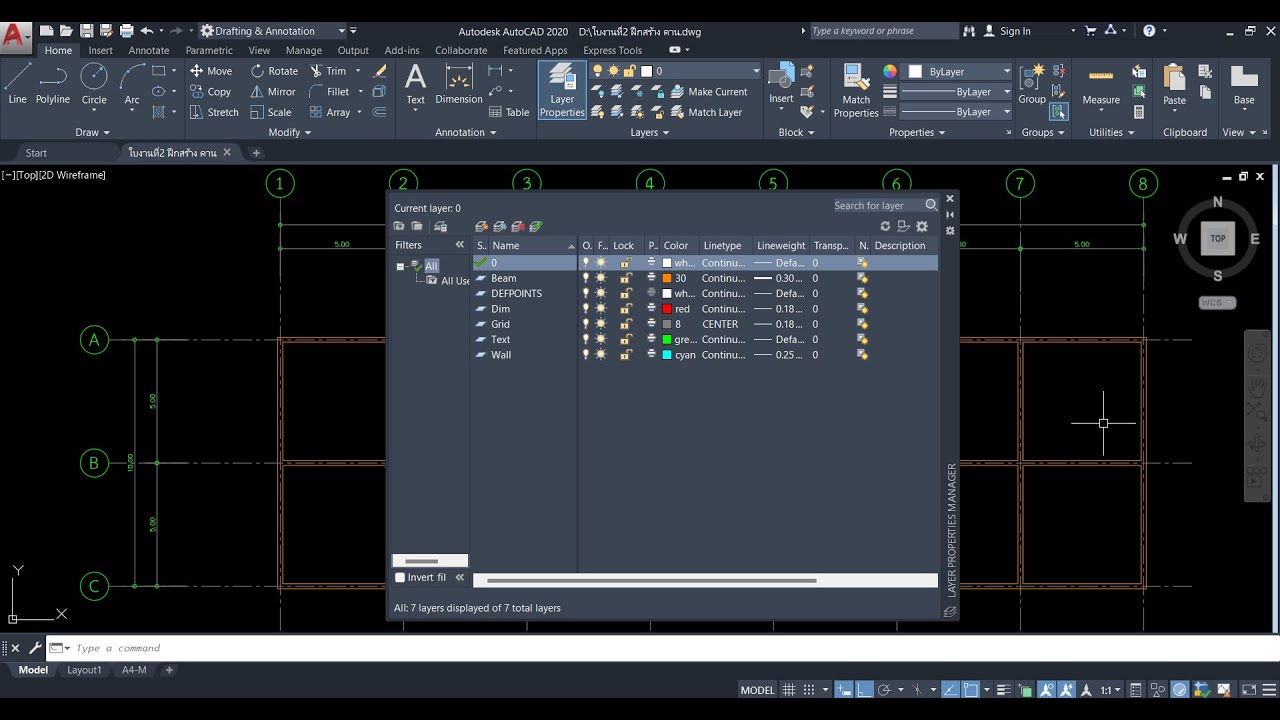Expand the Draw panel dropdown
Viewport: 1280px width, 720px height.
point(93,132)
